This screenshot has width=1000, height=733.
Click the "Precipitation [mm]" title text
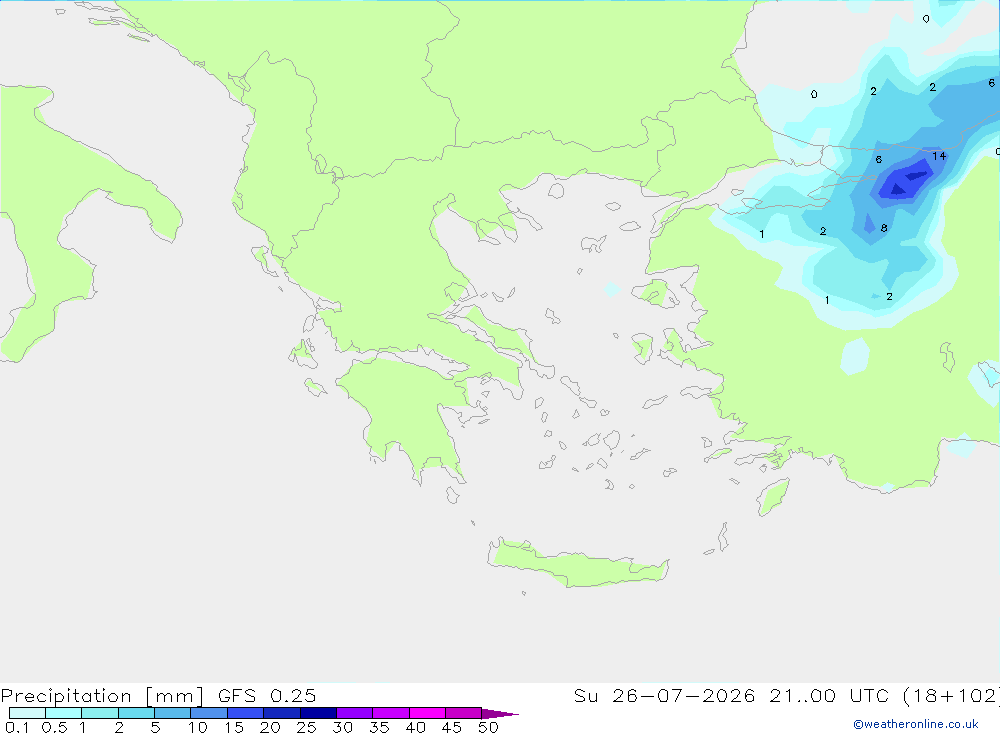102,696
